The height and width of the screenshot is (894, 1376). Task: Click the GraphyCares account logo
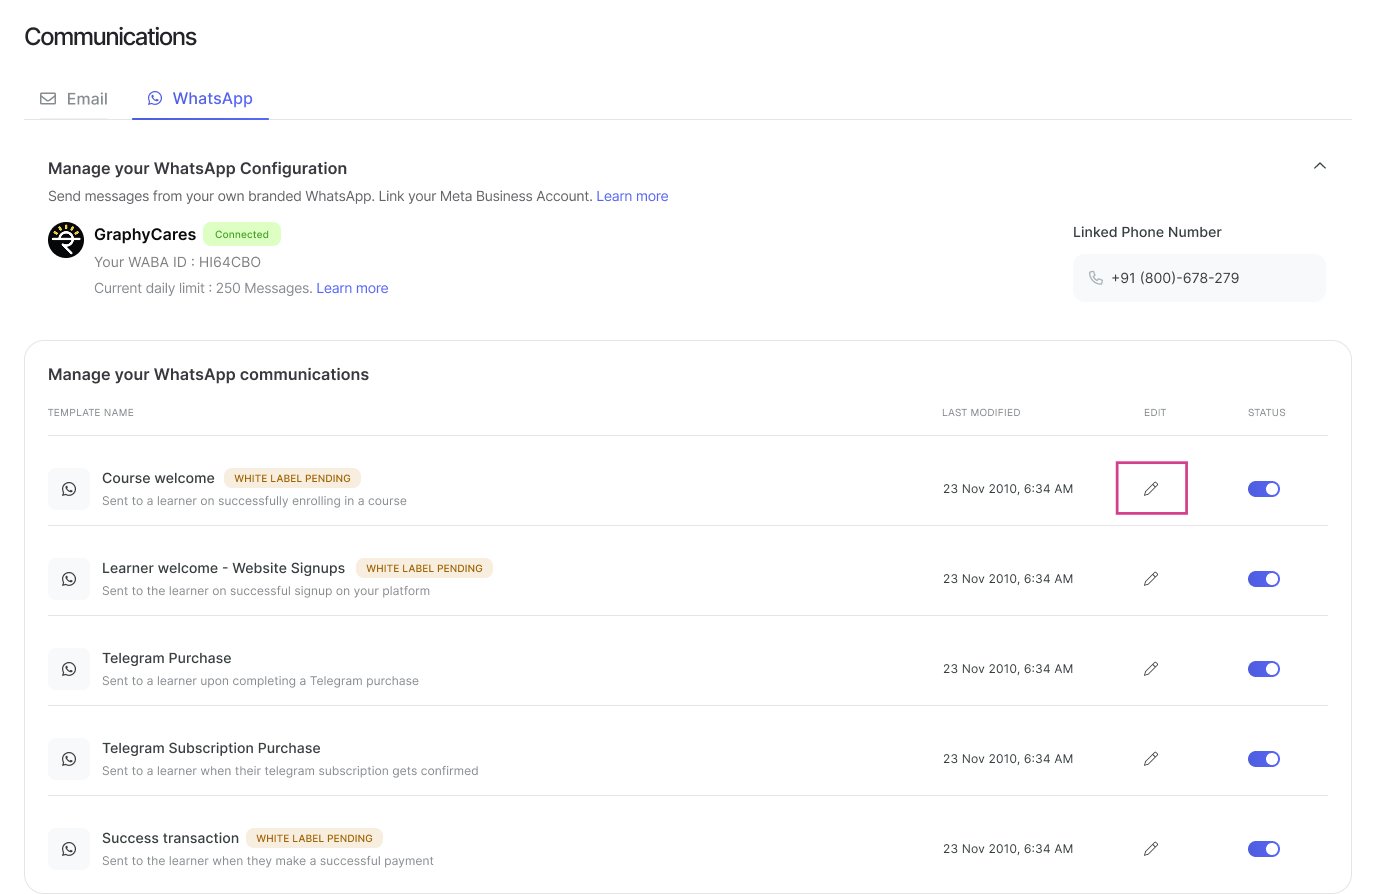[66, 240]
